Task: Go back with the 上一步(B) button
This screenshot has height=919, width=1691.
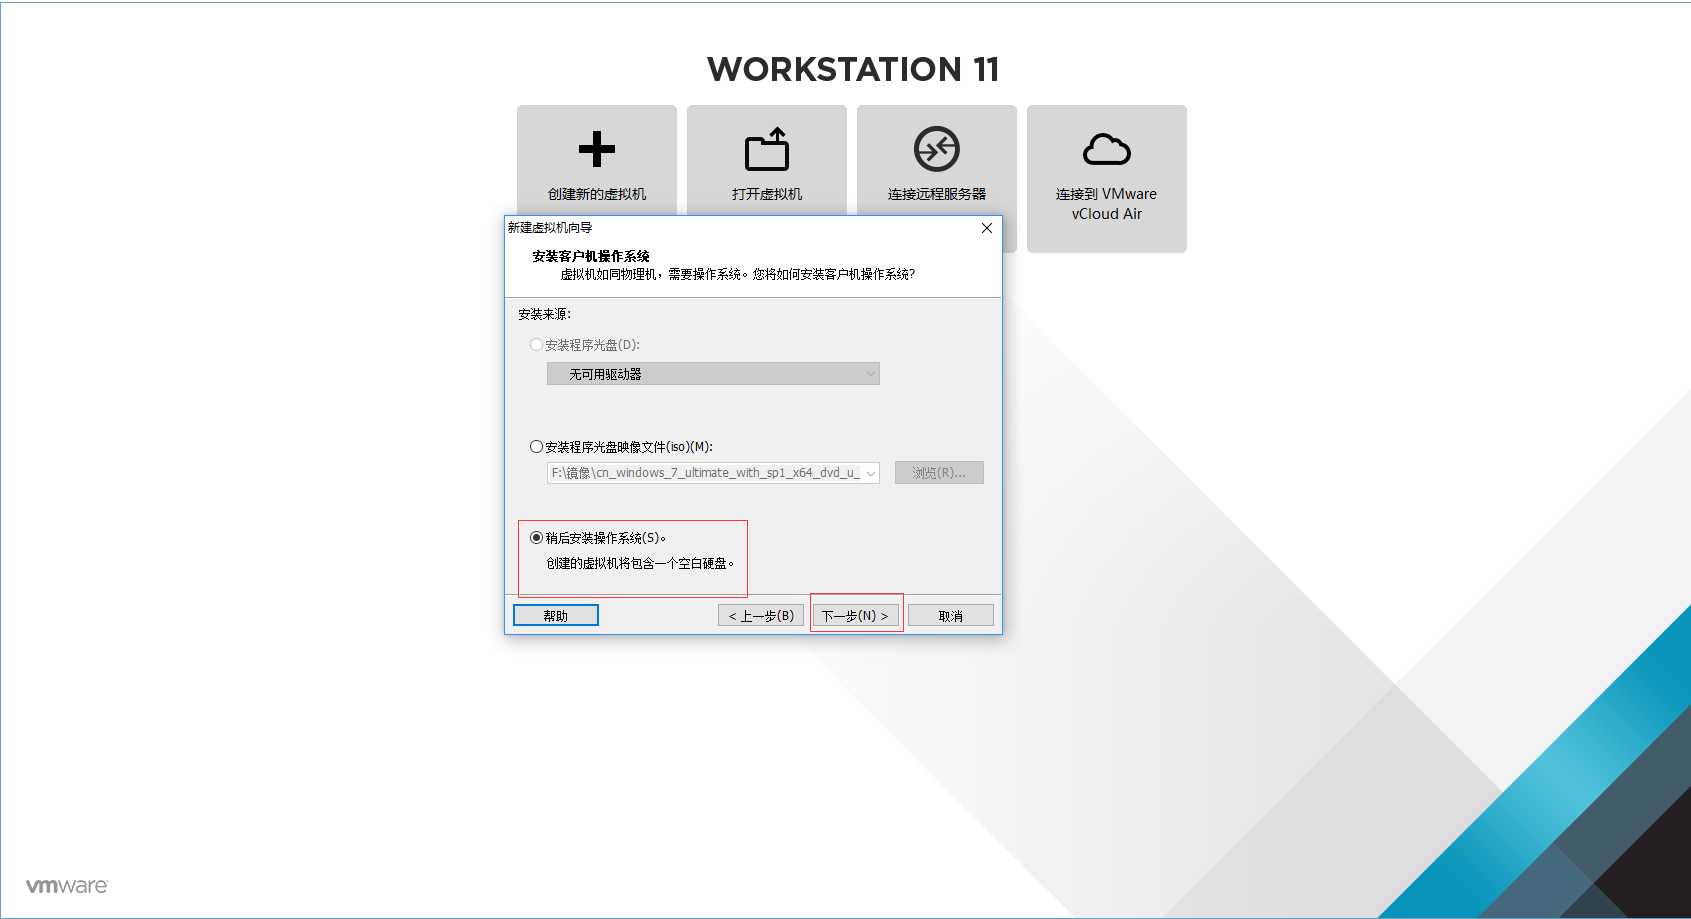Action: tap(761, 615)
